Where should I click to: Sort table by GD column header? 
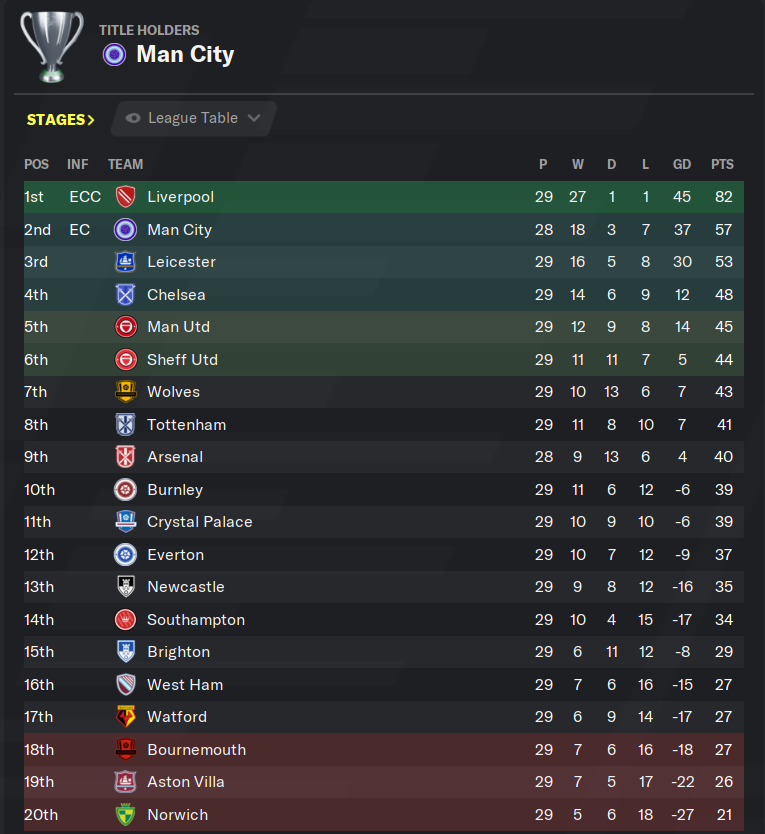point(682,164)
